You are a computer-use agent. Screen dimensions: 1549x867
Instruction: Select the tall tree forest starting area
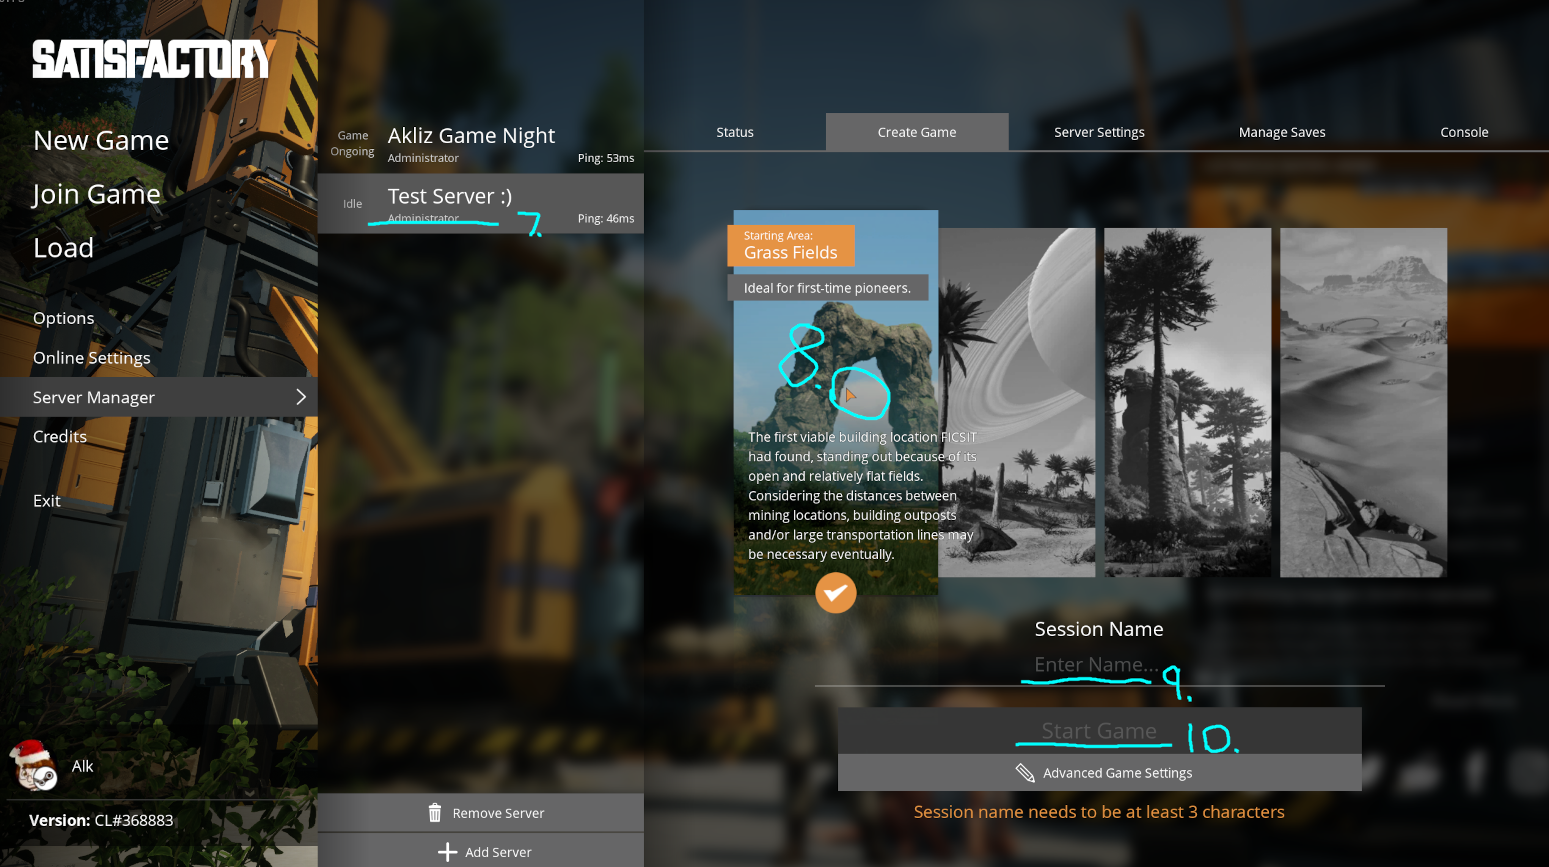[1188, 402]
